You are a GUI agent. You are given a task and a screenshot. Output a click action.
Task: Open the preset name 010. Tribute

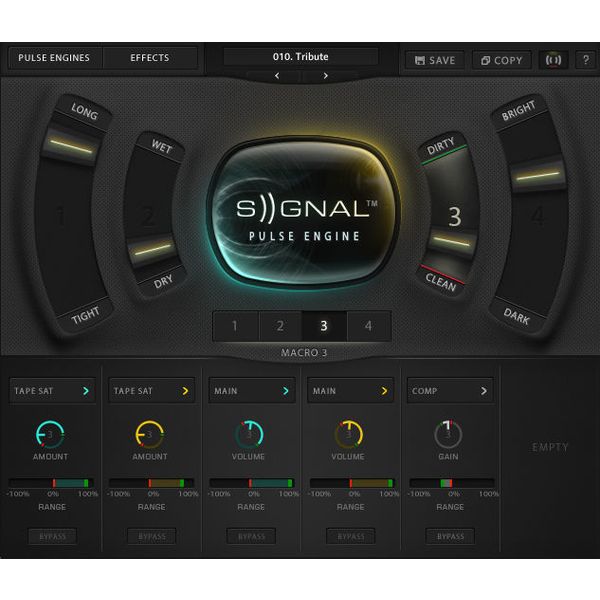pos(300,57)
